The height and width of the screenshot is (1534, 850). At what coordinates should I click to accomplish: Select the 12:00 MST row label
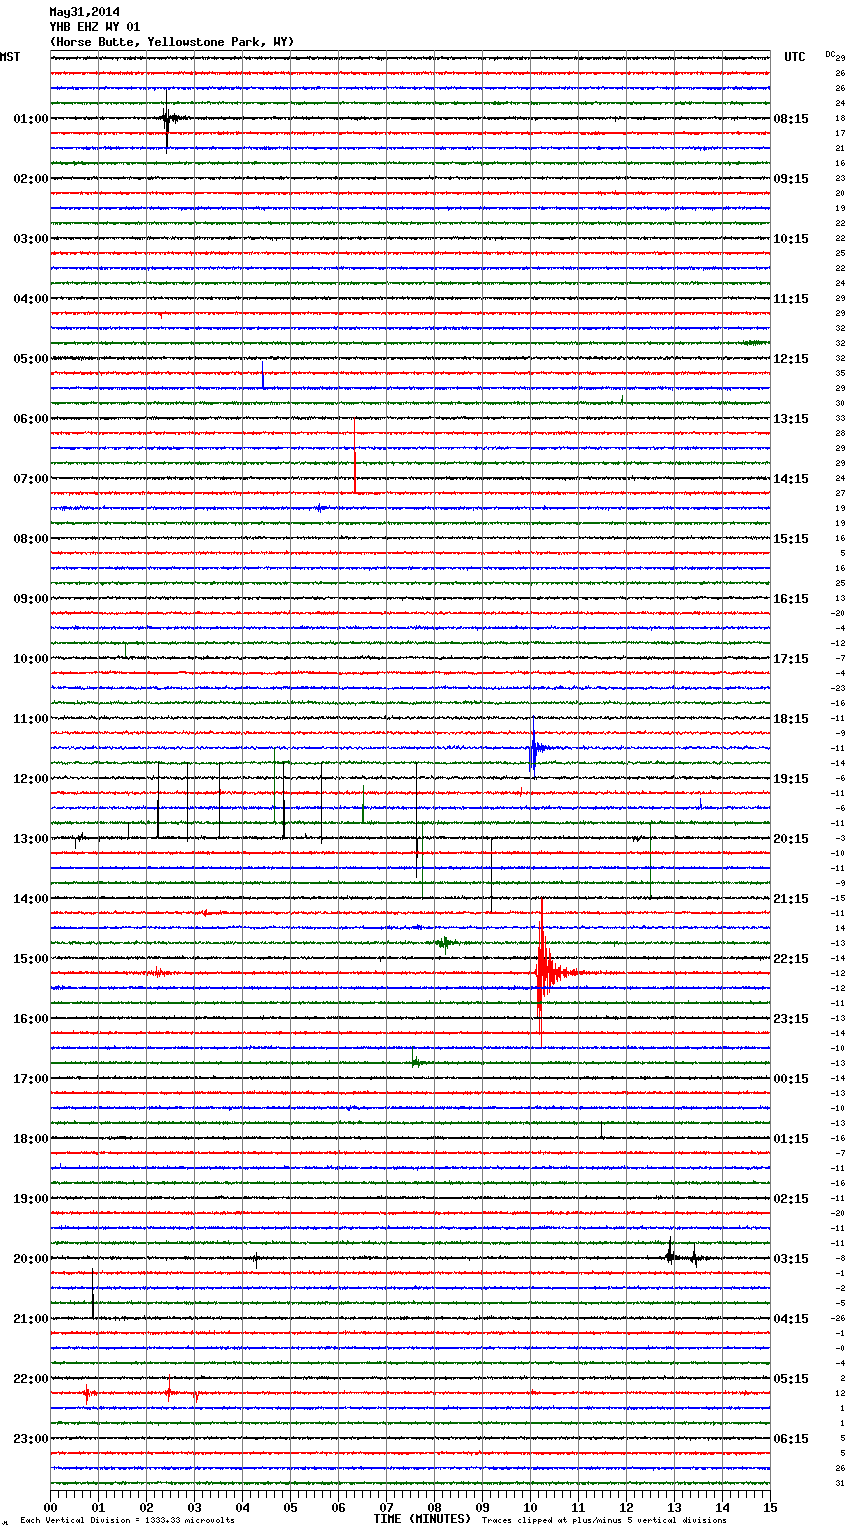pos(31,779)
